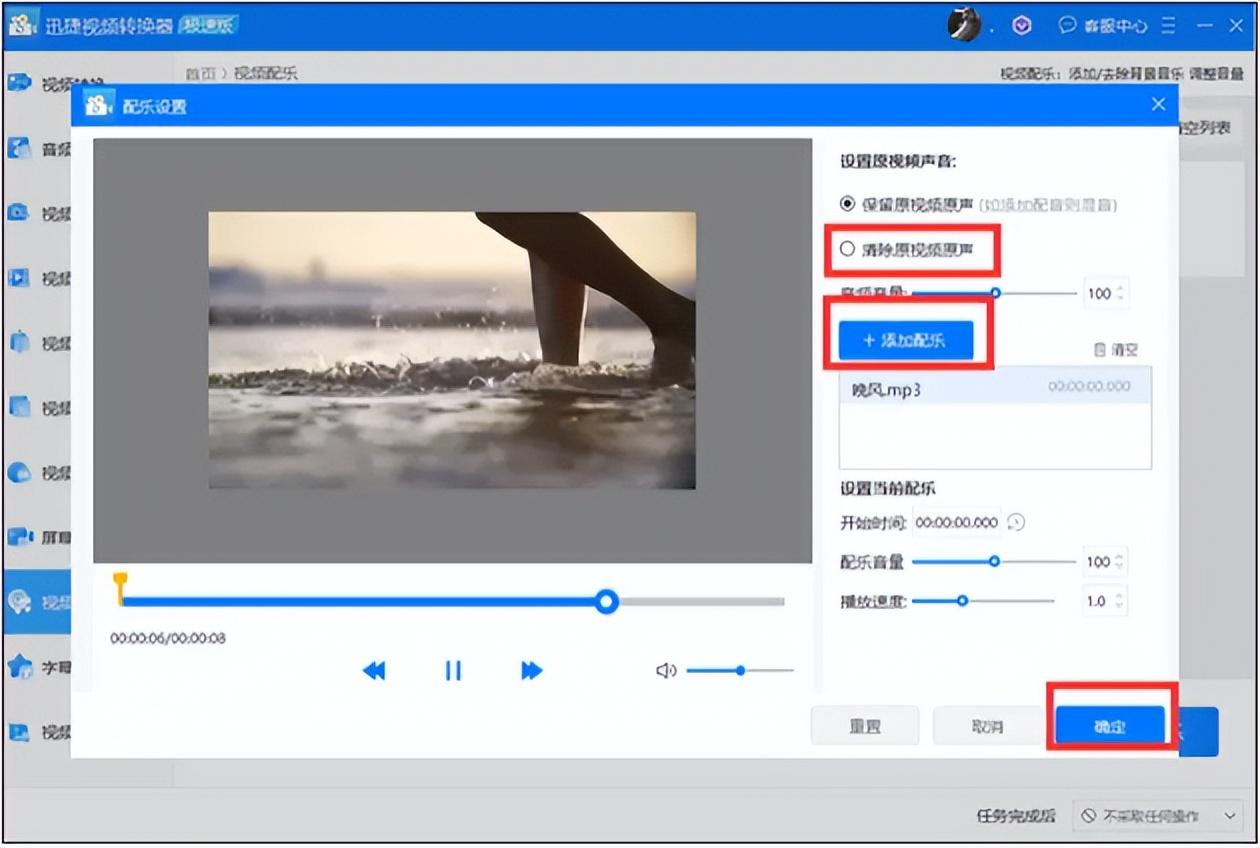Viewport: 1260px width, 848px height.
Task: Click the 音频音量 value field showing 100
Action: point(1099,293)
